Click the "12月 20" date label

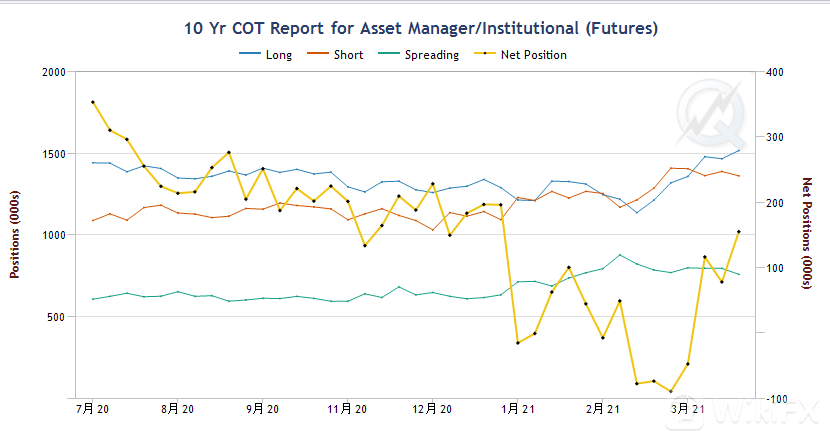point(433,409)
